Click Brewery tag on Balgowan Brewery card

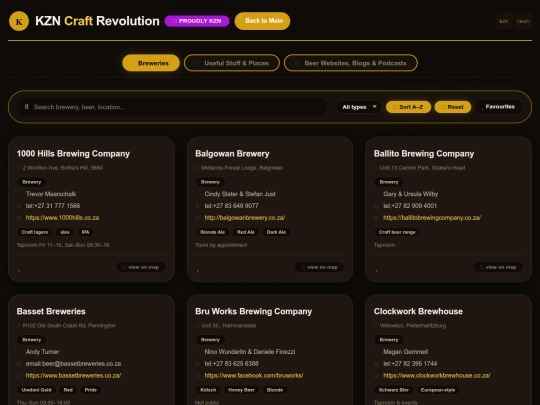210,182
